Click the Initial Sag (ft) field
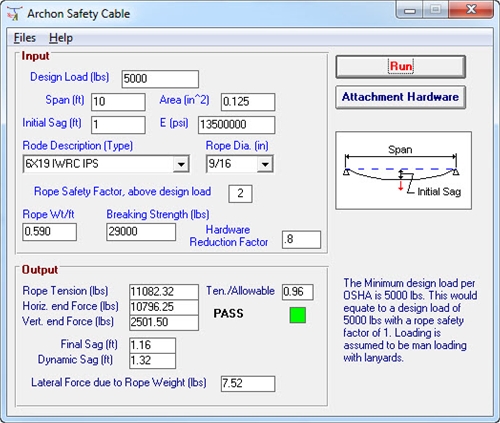The width and height of the screenshot is (500, 423). click(118, 125)
